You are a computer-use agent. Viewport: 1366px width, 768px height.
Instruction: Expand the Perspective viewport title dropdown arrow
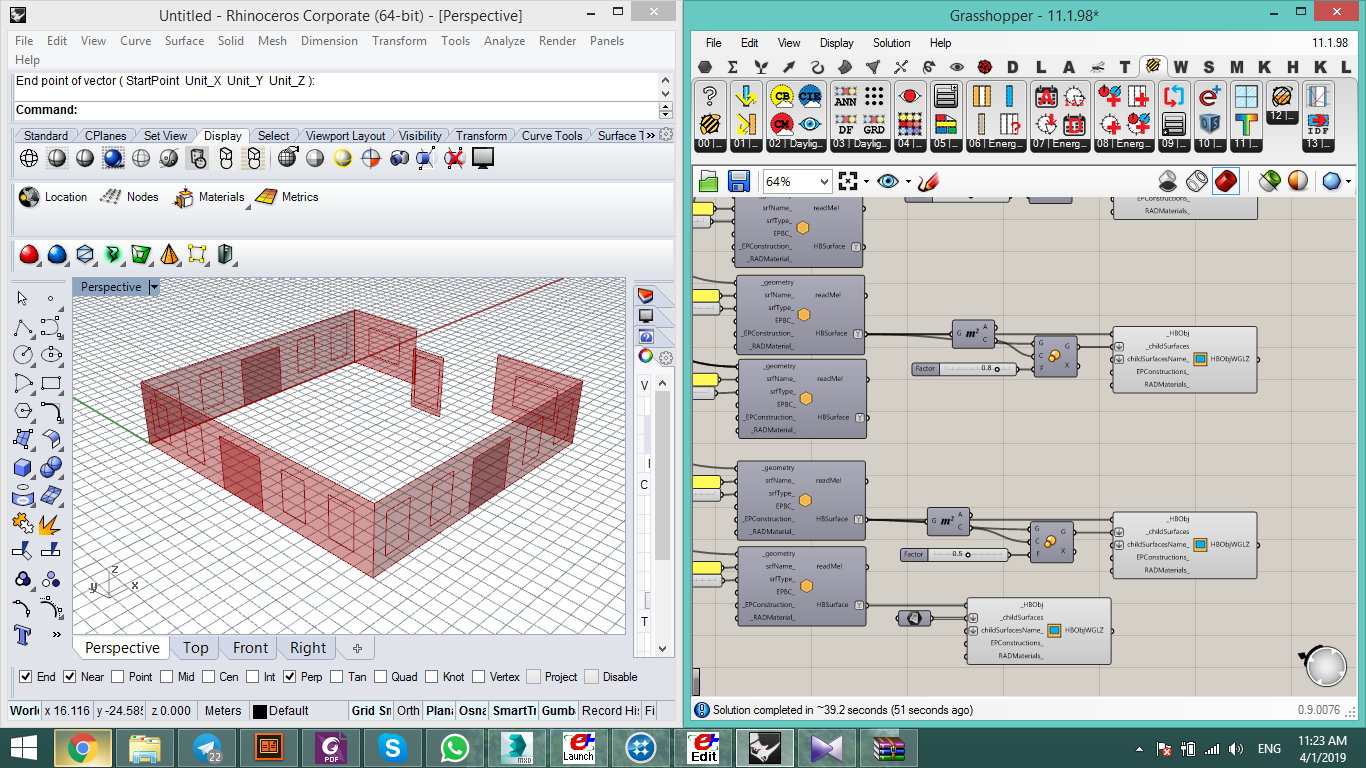pyautogui.click(x=154, y=287)
